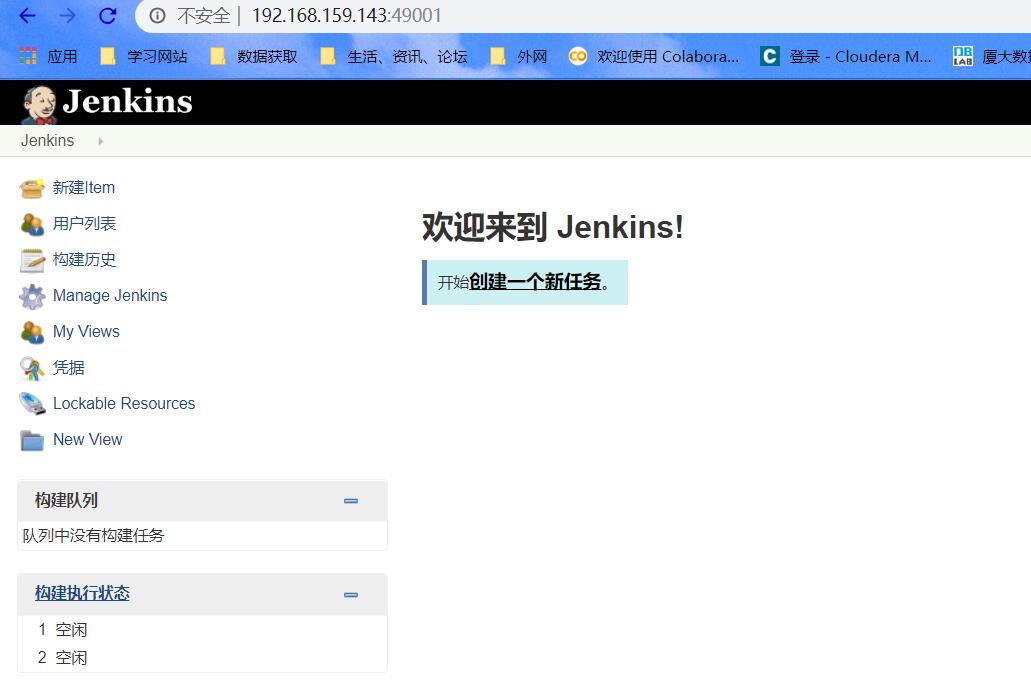
Task: Collapse the 构建执行状态 panel with minus button
Action: 351,595
